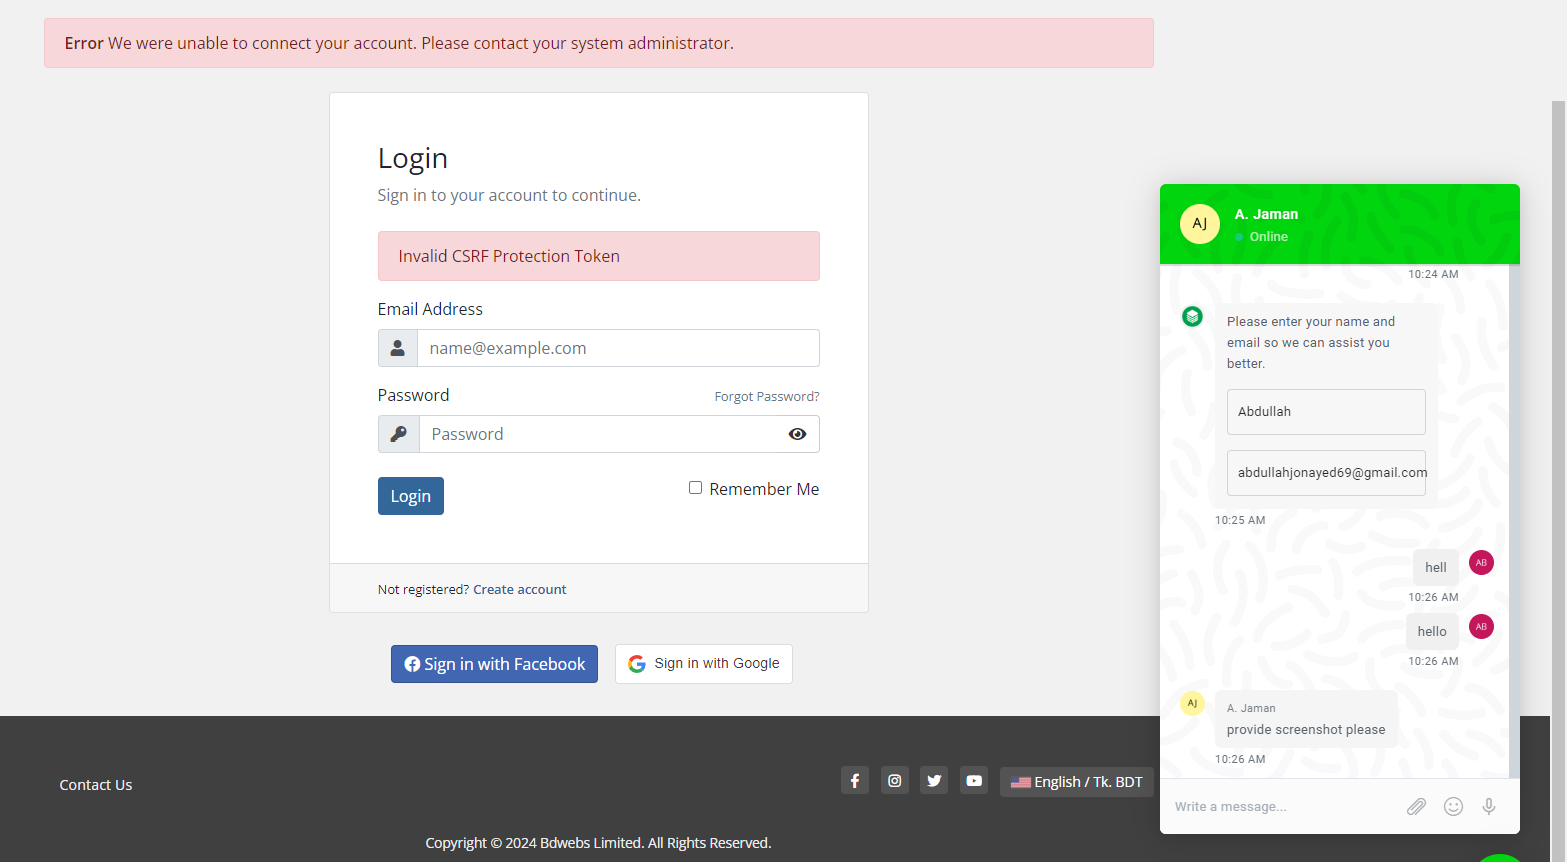Click the small AJ avatar beside agent message
The height and width of the screenshot is (862, 1567).
(1192, 703)
